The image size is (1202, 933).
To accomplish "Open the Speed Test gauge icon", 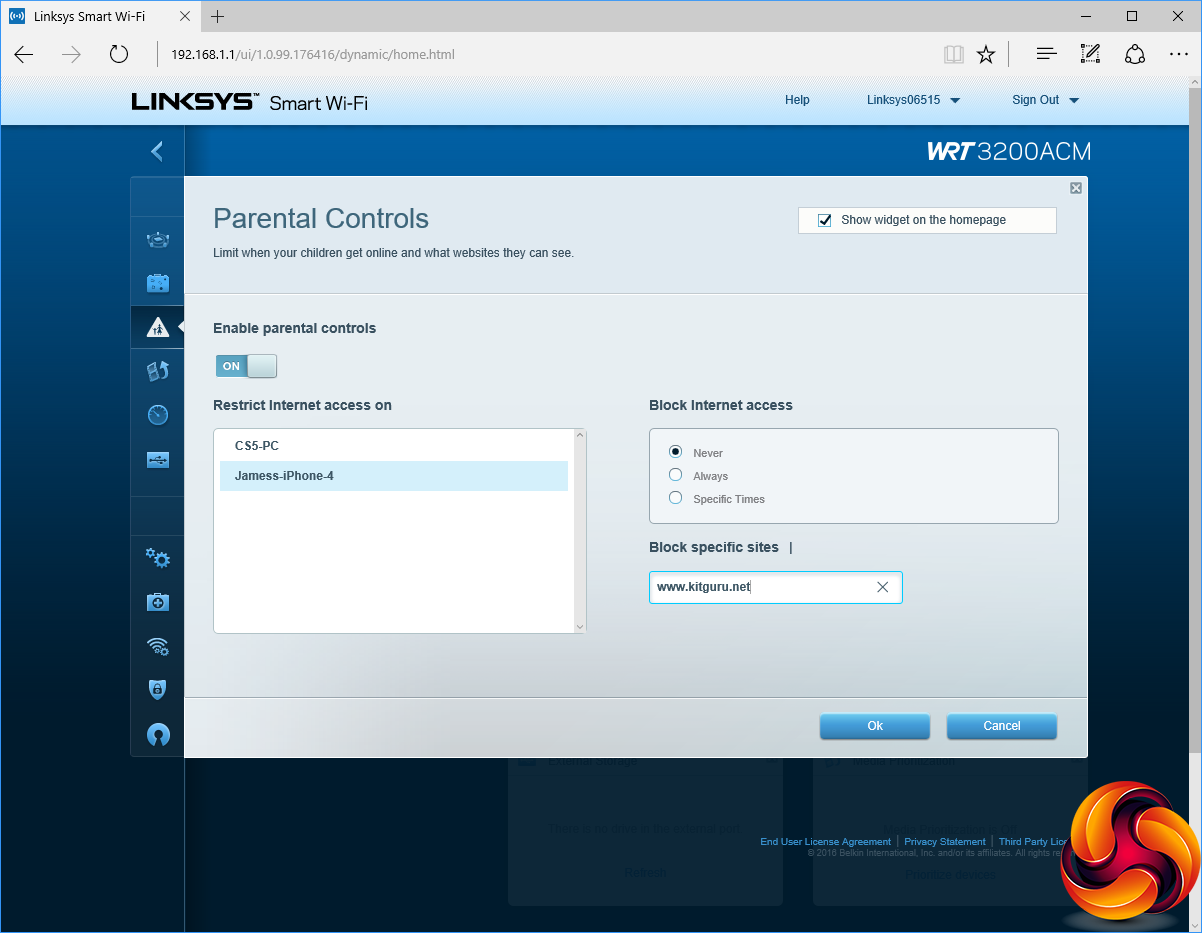I will point(158,415).
